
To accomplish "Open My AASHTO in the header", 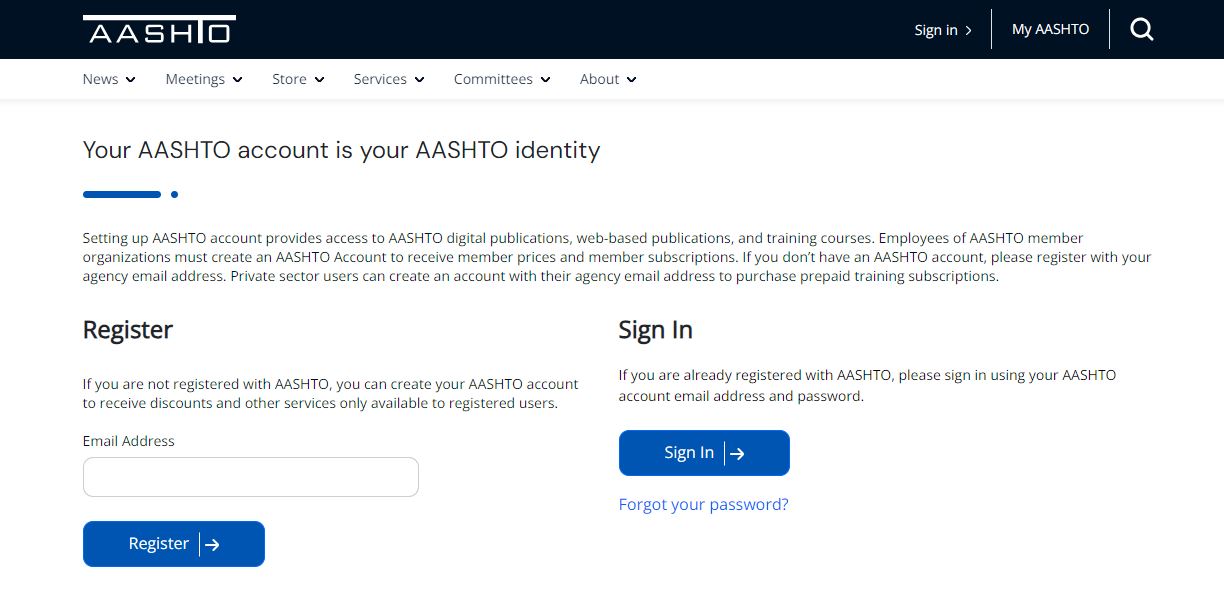I will pyautogui.click(x=1050, y=30).
